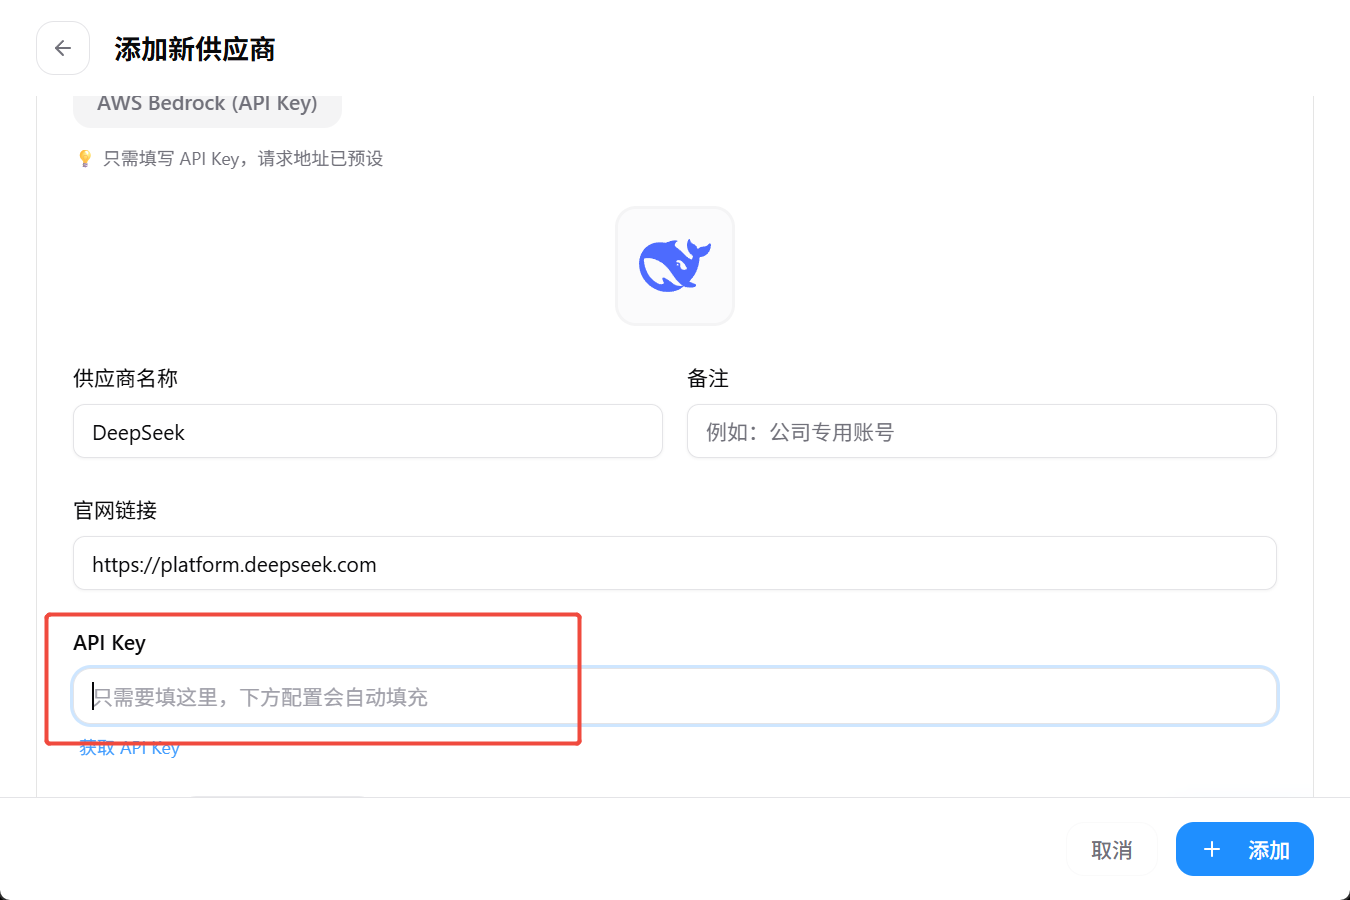The image size is (1350, 900).
Task: Go back using the arrow button
Action: 63,48
